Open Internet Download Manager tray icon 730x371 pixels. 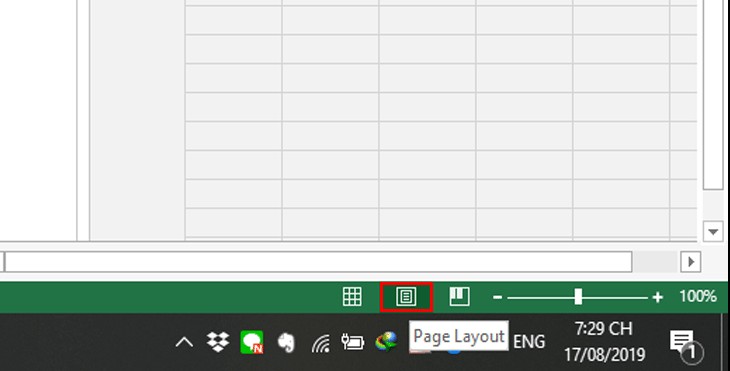[x=386, y=342]
